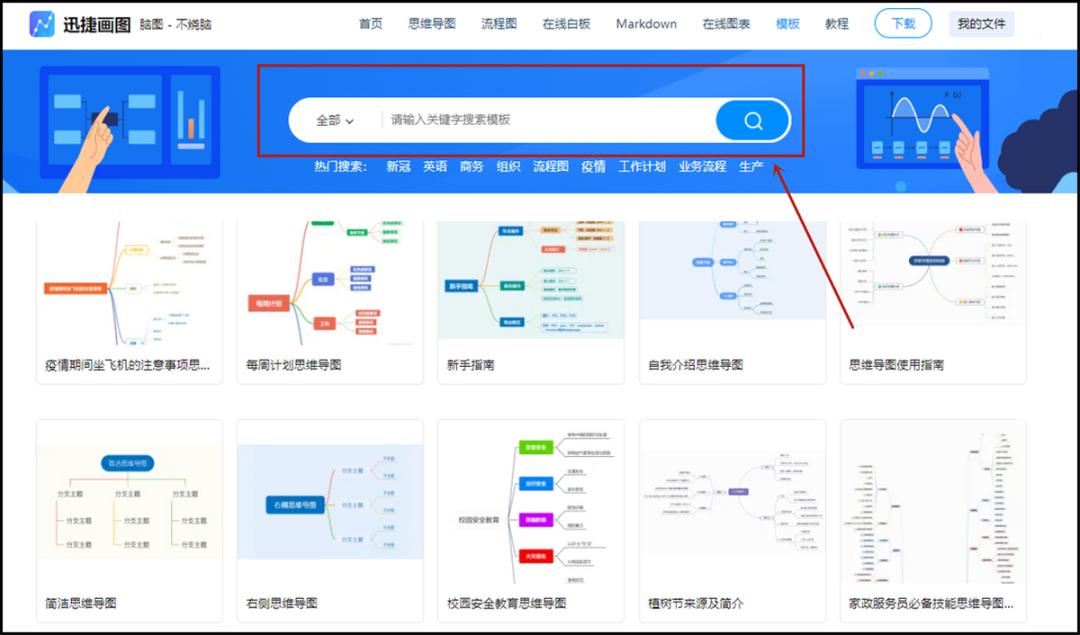Open the 首页 menu item
Image resolution: width=1080 pixels, height=635 pixels.
(369, 23)
